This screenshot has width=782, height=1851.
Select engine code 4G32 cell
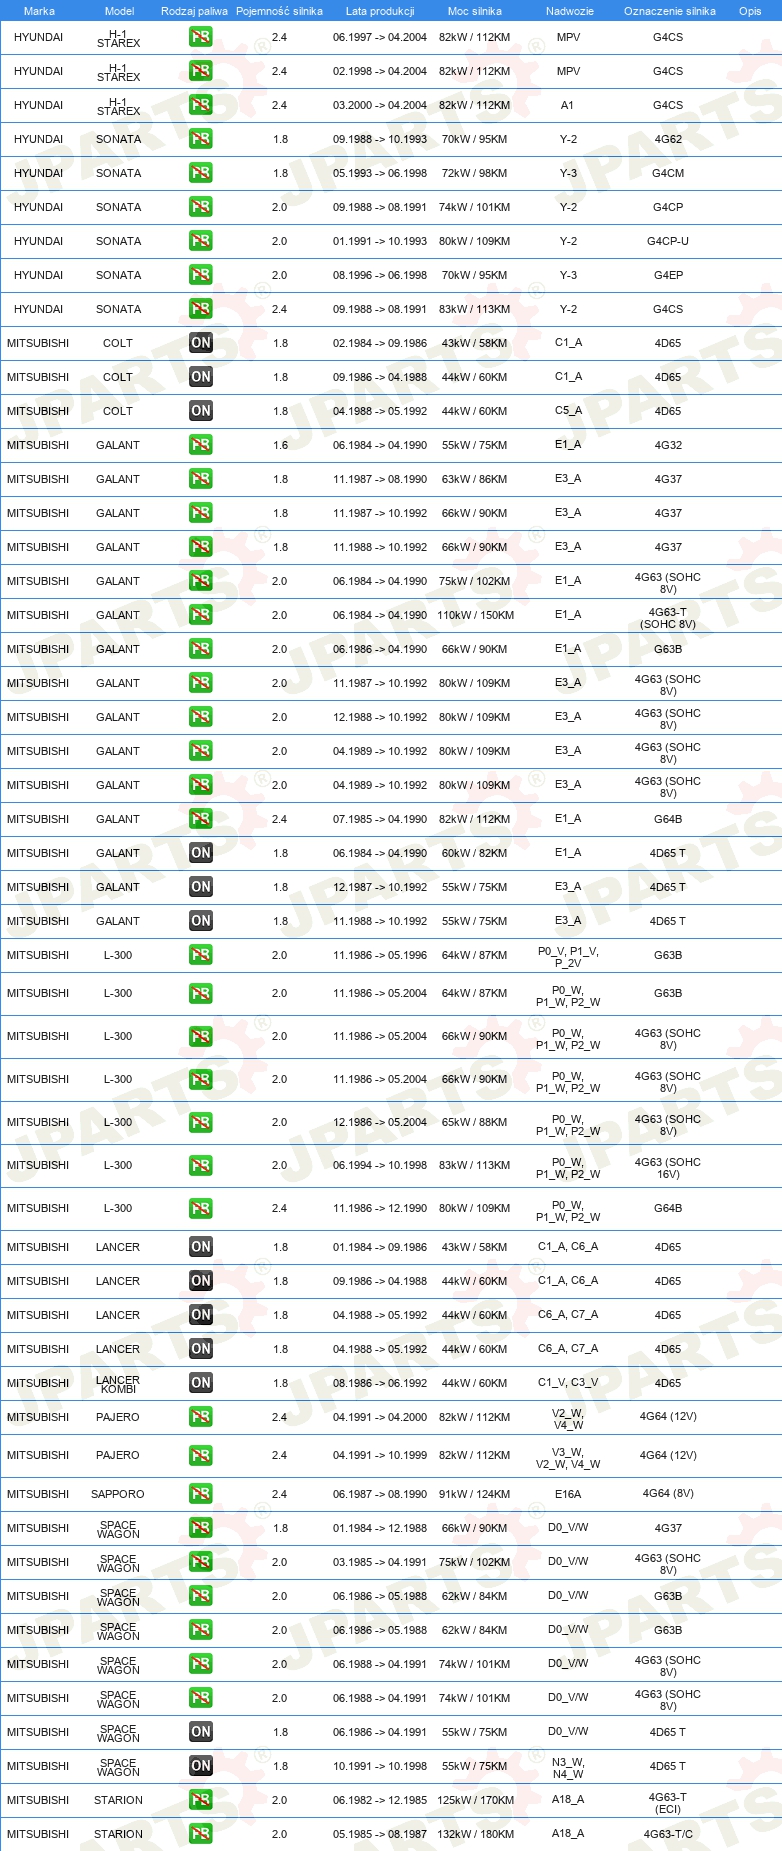668,445
